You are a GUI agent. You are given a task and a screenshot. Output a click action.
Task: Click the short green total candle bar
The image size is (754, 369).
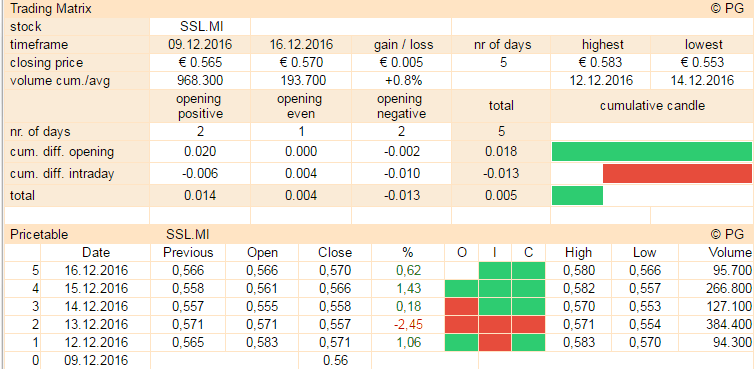click(x=577, y=195)
